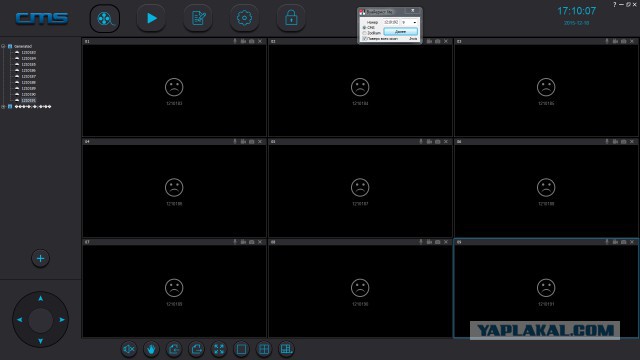Start recording in video pane 01
The height and width of the screenshot is (360, 640).
tap(243, 41)
